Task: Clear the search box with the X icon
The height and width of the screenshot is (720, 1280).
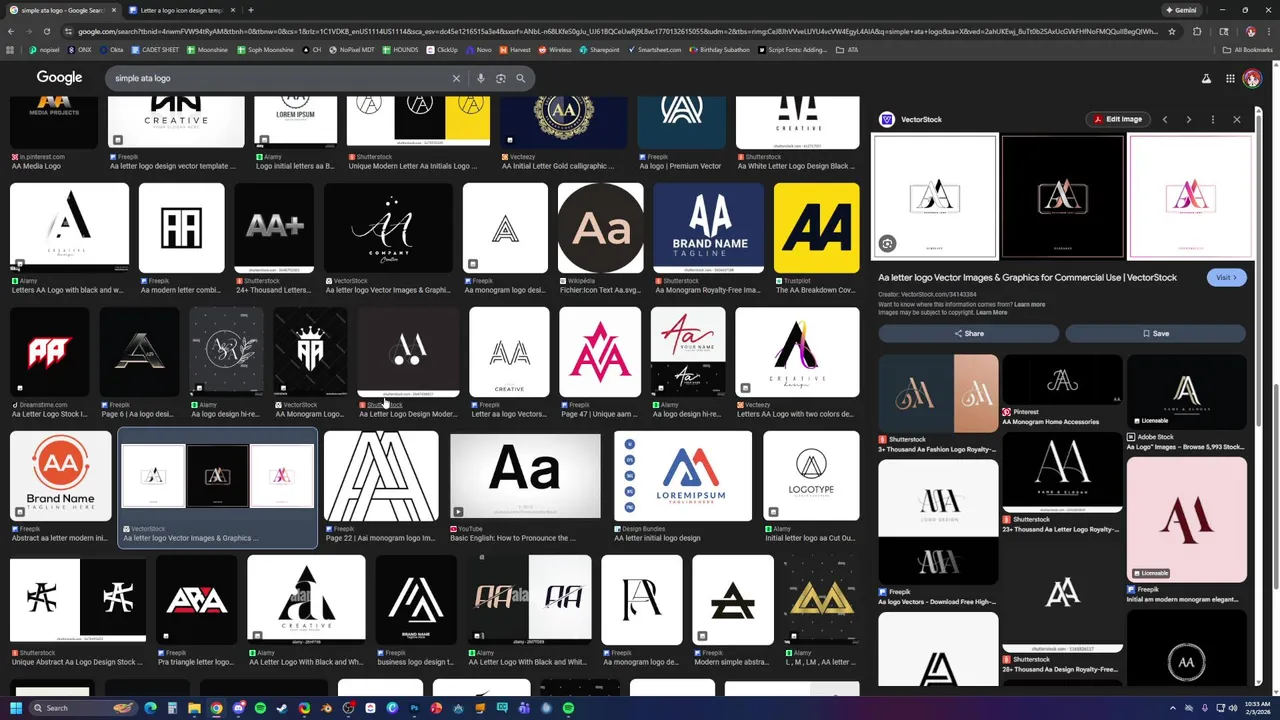Action: click(456, 78)
